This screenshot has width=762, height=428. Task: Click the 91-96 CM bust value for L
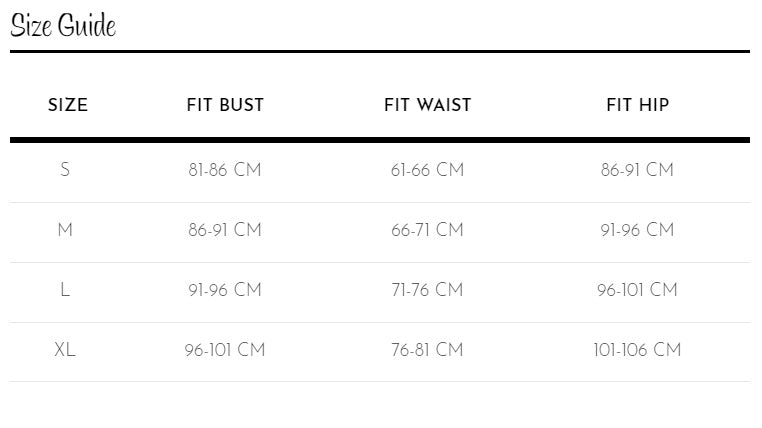[x=225, y=291]
